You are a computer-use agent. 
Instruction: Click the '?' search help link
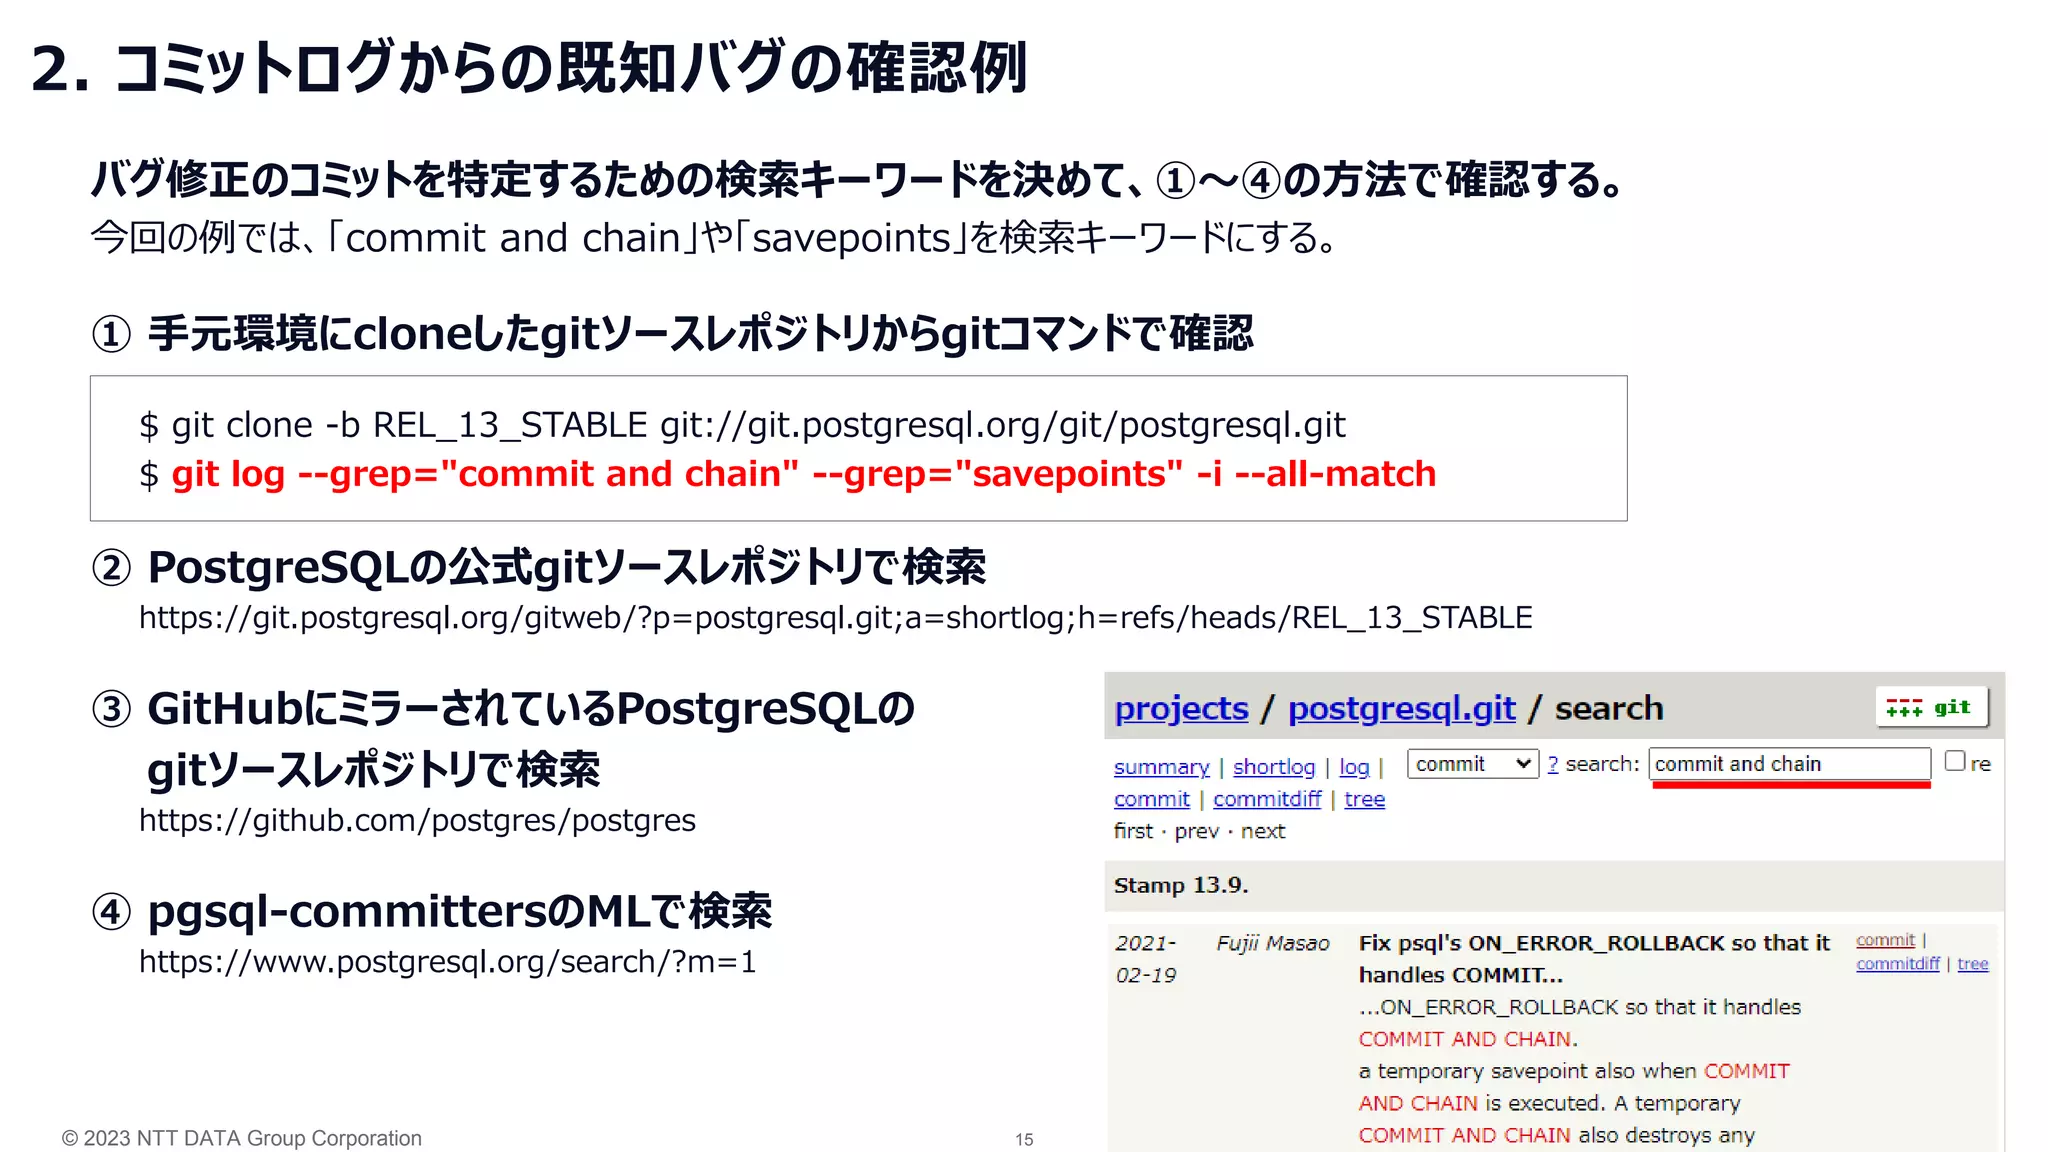pos(1552,764)
